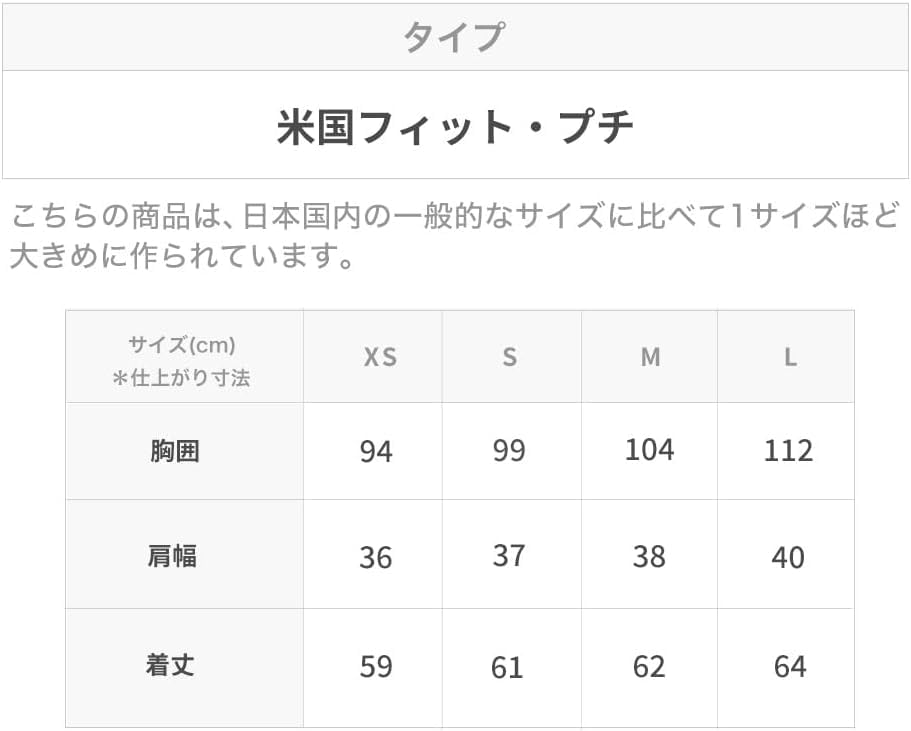The width and height of the screenshot is (911, 731).
Task: Click the L size column header
Action: point(790,357)
